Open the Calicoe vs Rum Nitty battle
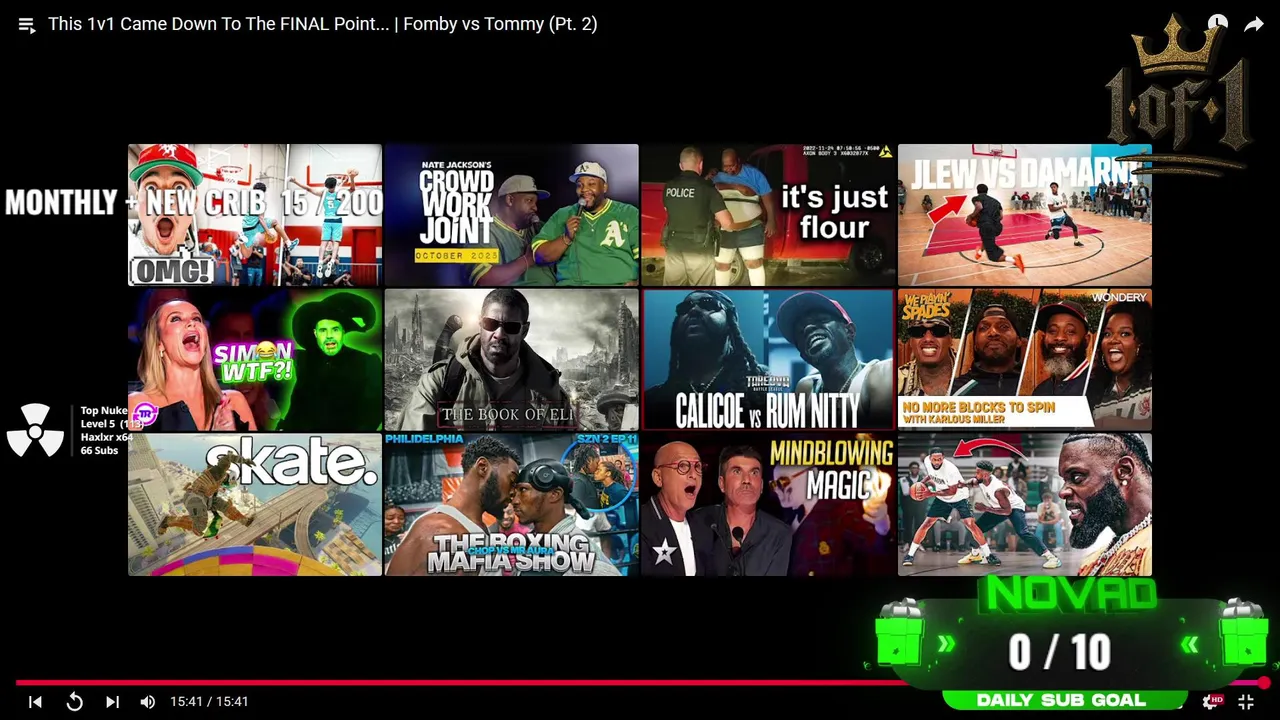The width and height of the screenshot is (1280, 720). 768,360
